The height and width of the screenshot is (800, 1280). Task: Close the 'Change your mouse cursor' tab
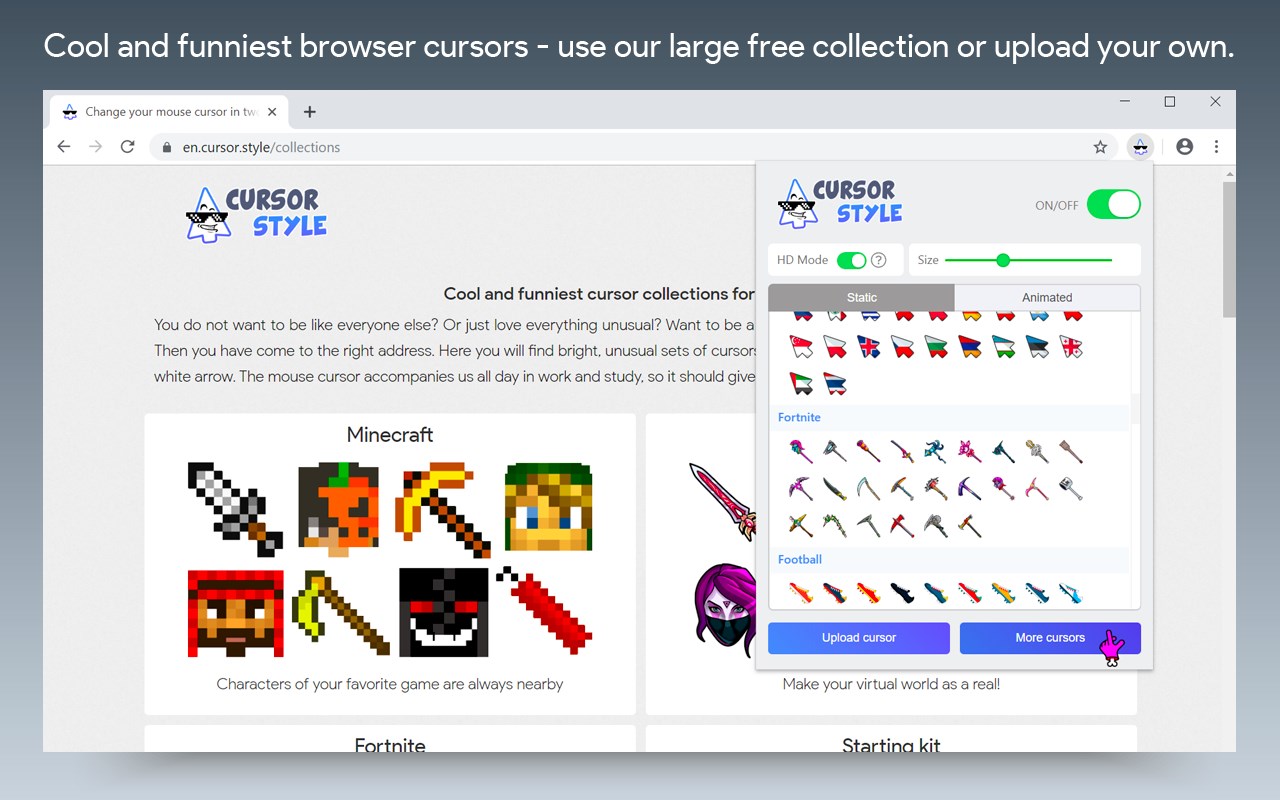point(272,112)
